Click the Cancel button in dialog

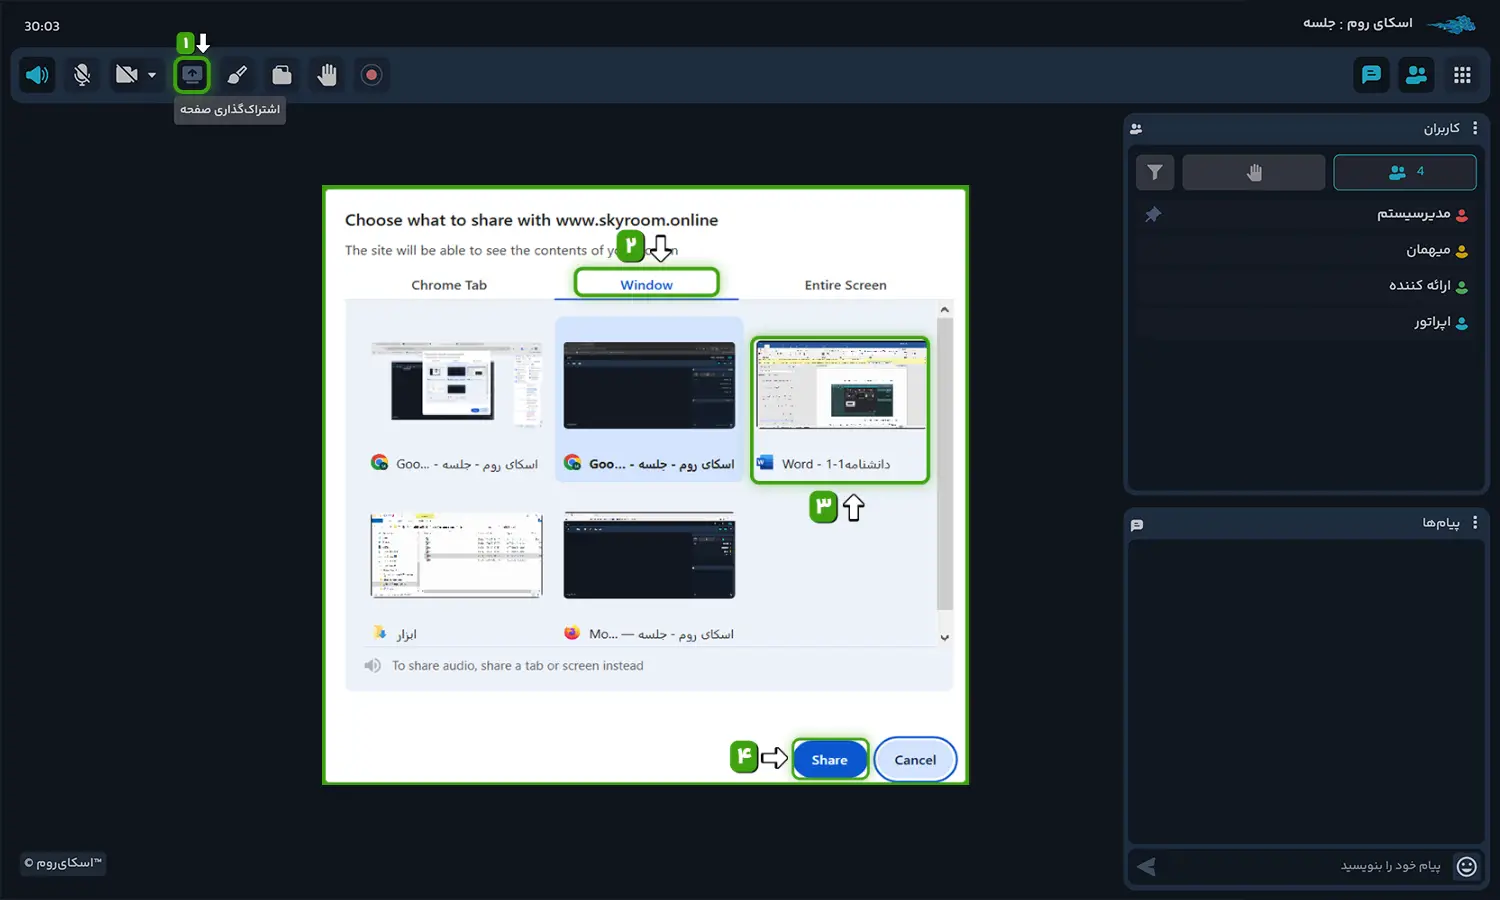tap(915, 760)
